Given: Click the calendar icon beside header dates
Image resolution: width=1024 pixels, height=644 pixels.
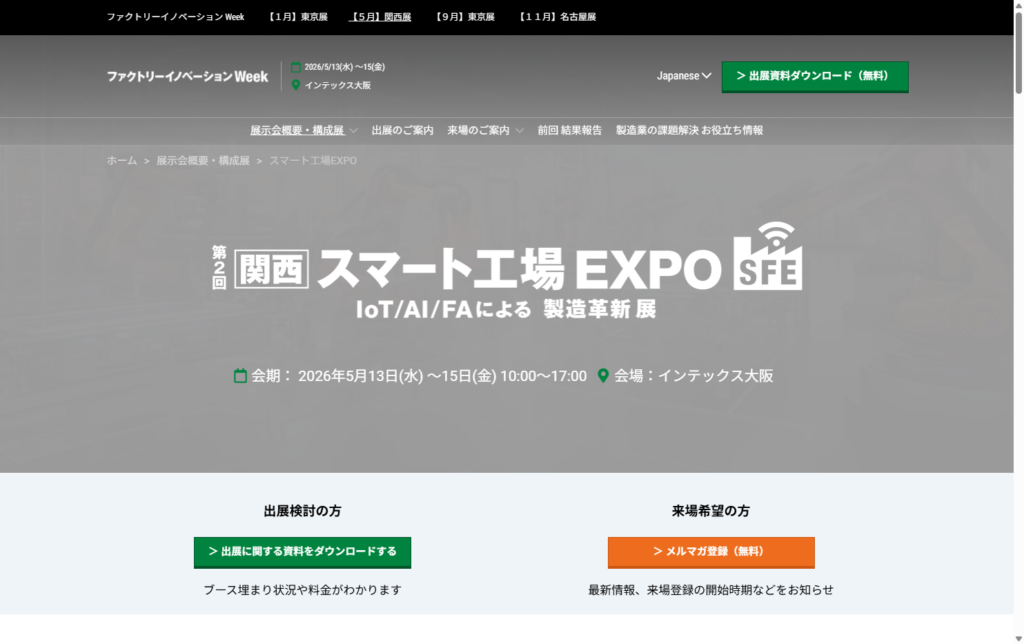Looking at the screenshot, I should click(x=295, y=67).
